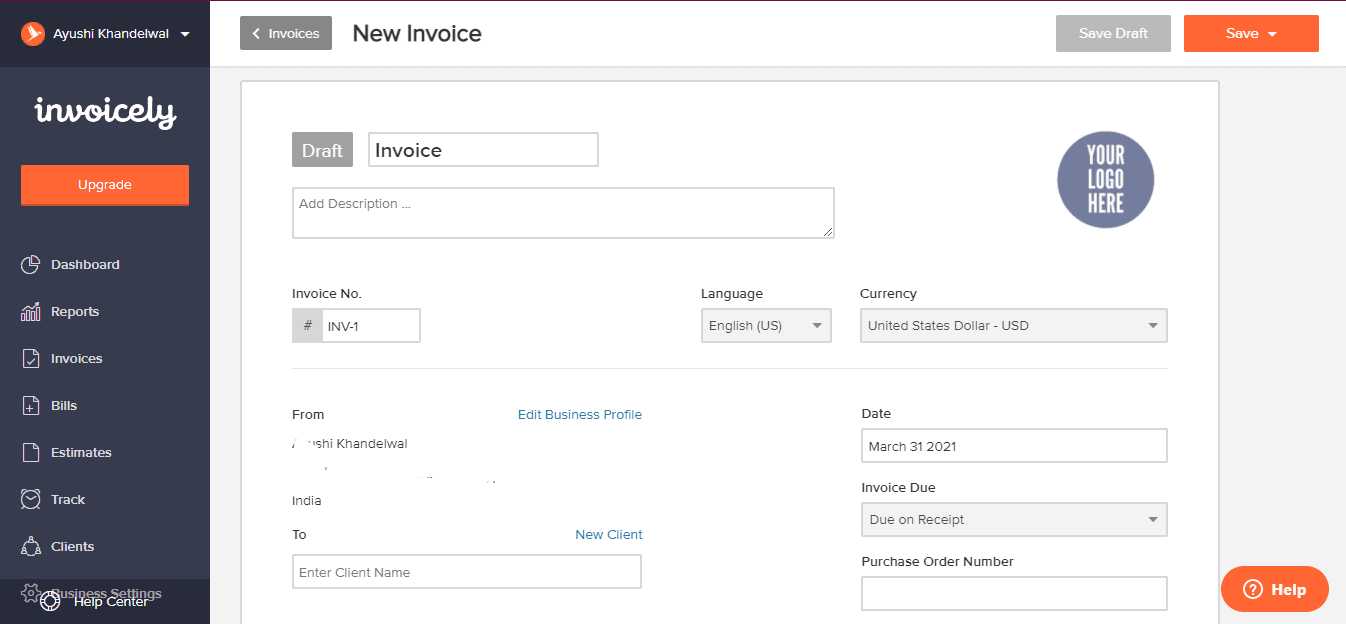Viewport: 1346px width, 624px height.
Task: Click the Edit Business Profile link
Action: (x=579, y=414)
